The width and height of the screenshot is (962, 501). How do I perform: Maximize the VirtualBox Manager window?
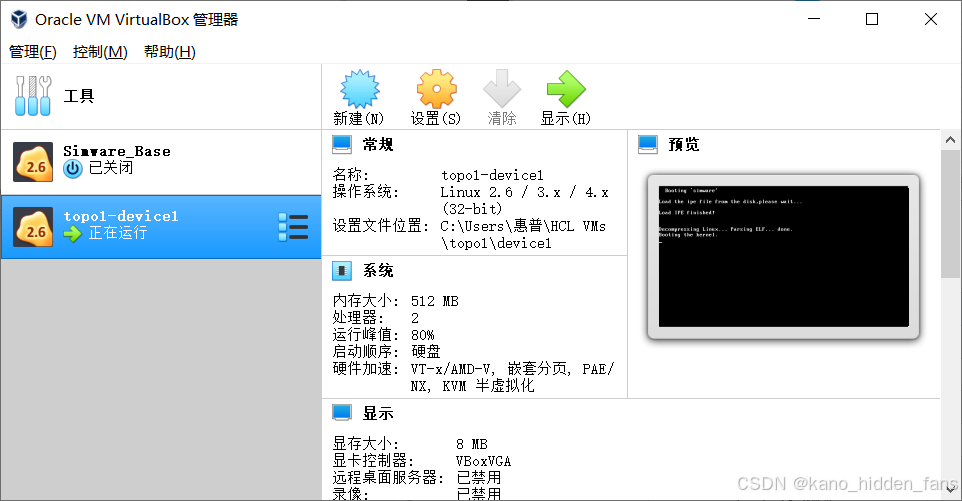(x=872, y=19)
